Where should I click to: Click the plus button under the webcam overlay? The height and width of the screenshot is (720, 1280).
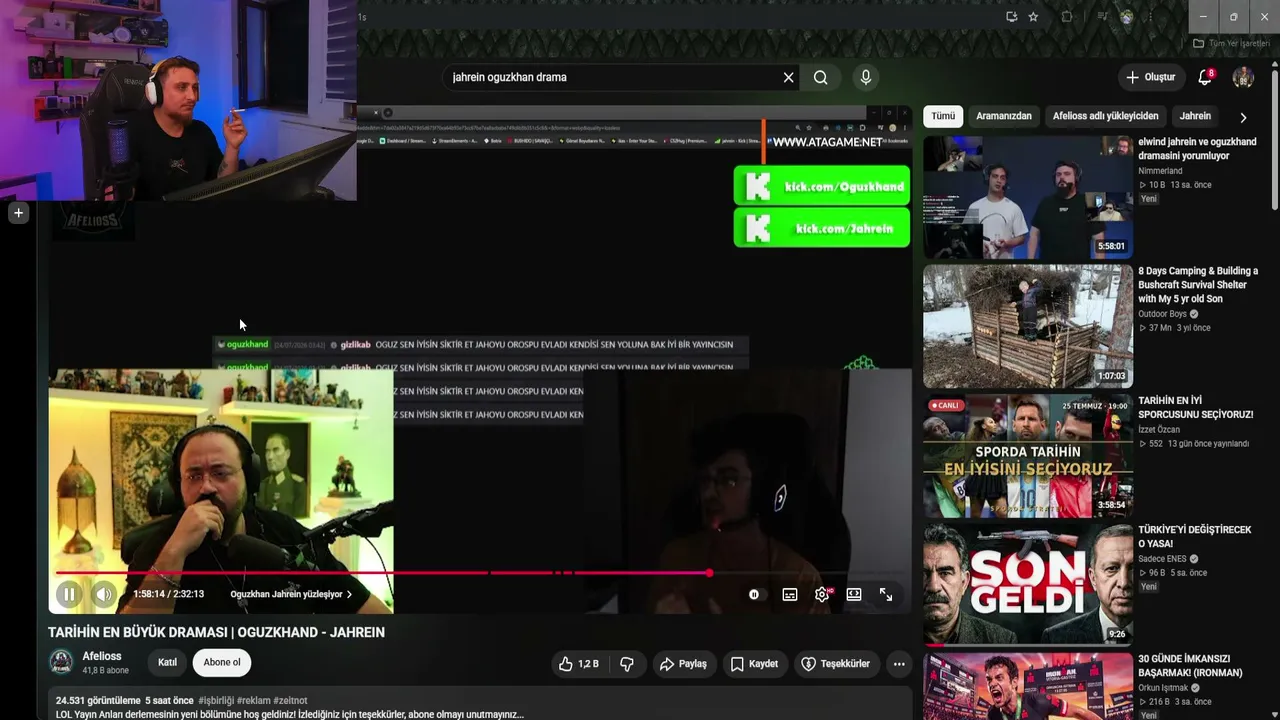pos(18,212)
